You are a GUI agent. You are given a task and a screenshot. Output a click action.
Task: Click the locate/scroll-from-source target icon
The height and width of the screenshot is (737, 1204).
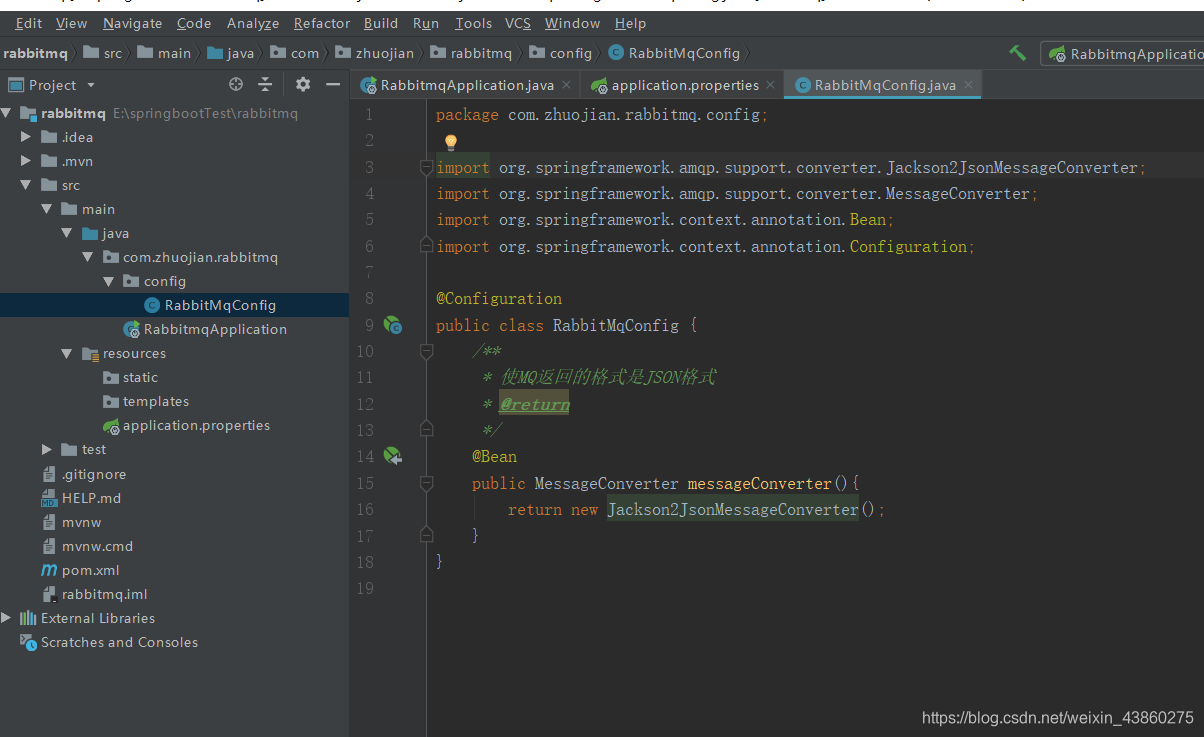[x=236, y=85]
